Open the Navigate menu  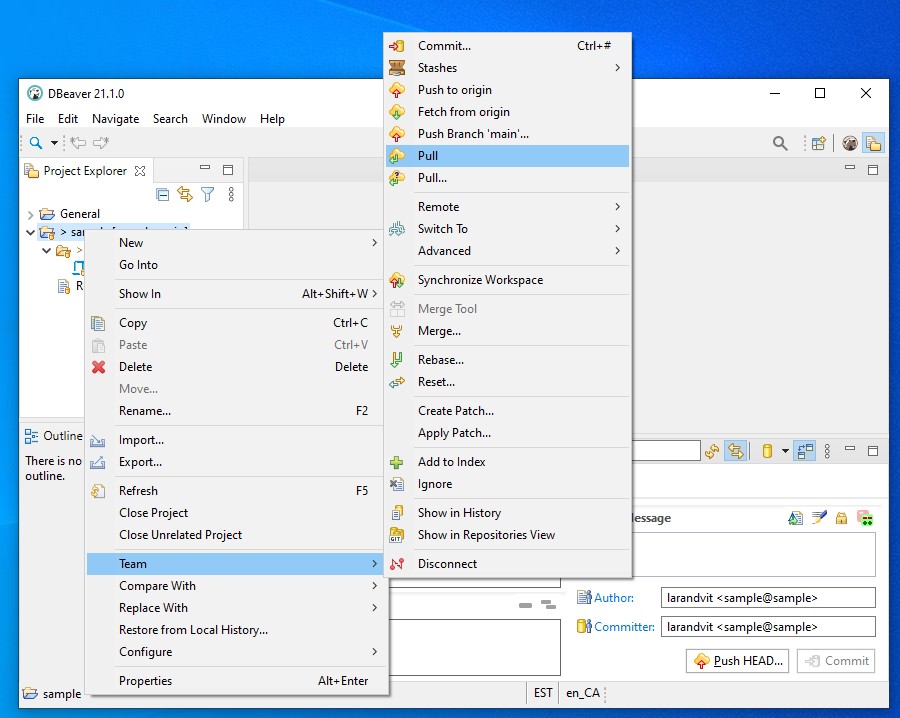115,119
